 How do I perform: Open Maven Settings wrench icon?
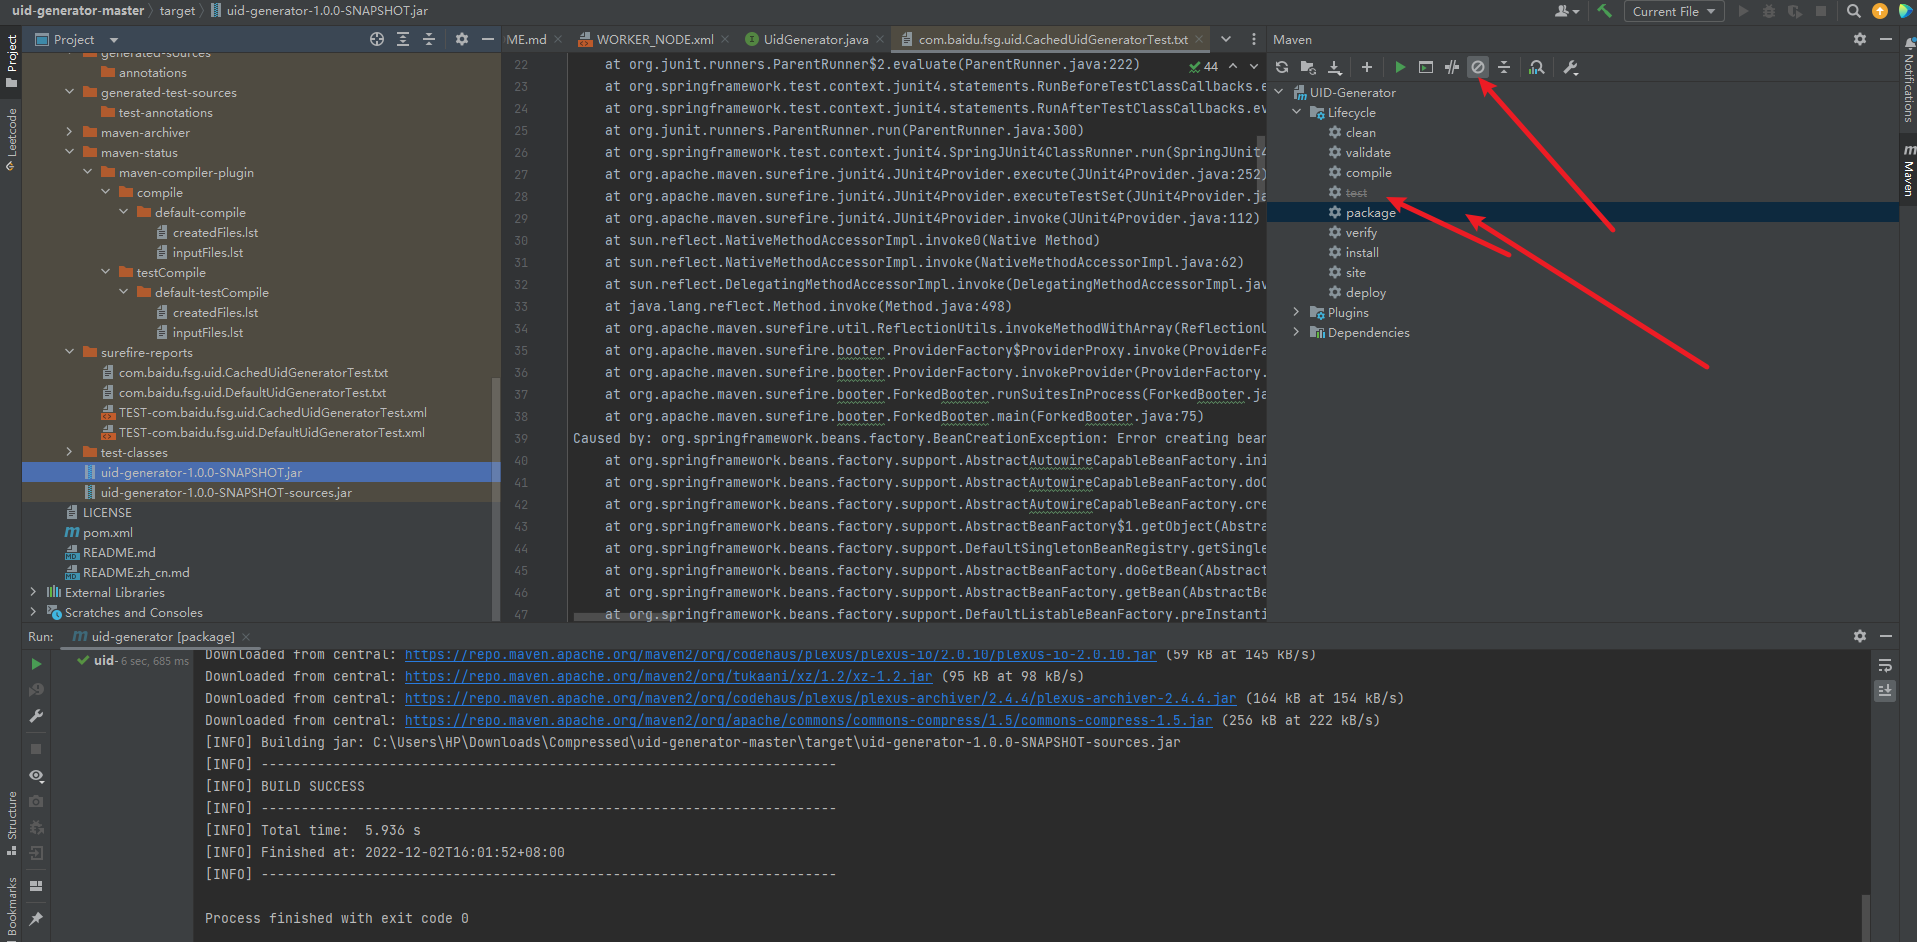(x=1570, y=68)
